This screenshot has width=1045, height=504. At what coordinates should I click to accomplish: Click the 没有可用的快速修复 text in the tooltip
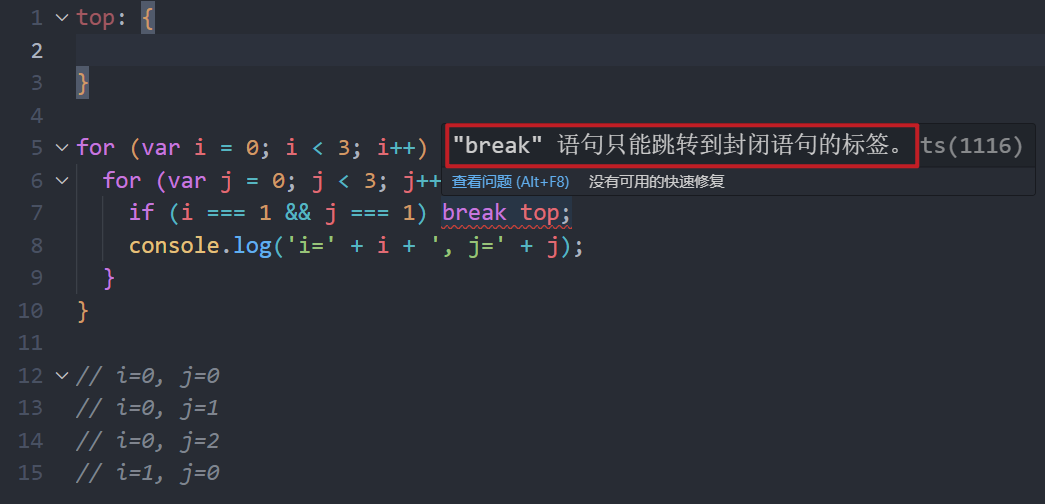pos(656,181)
